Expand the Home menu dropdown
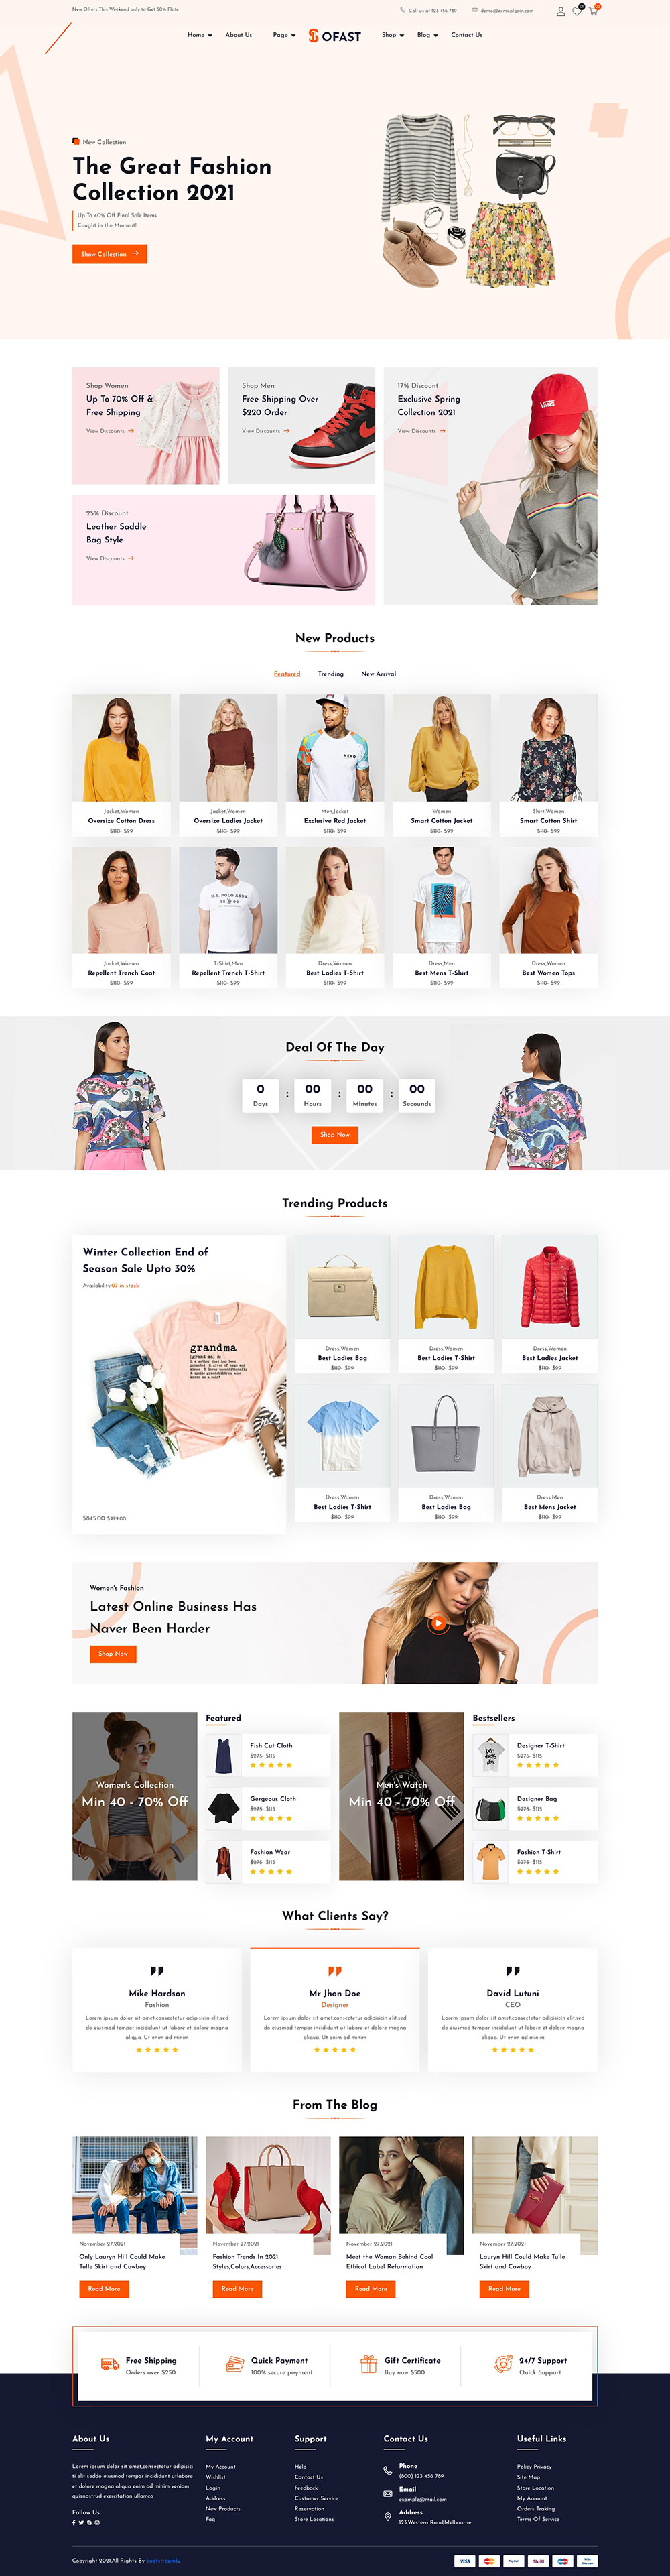 pos(200,35)
